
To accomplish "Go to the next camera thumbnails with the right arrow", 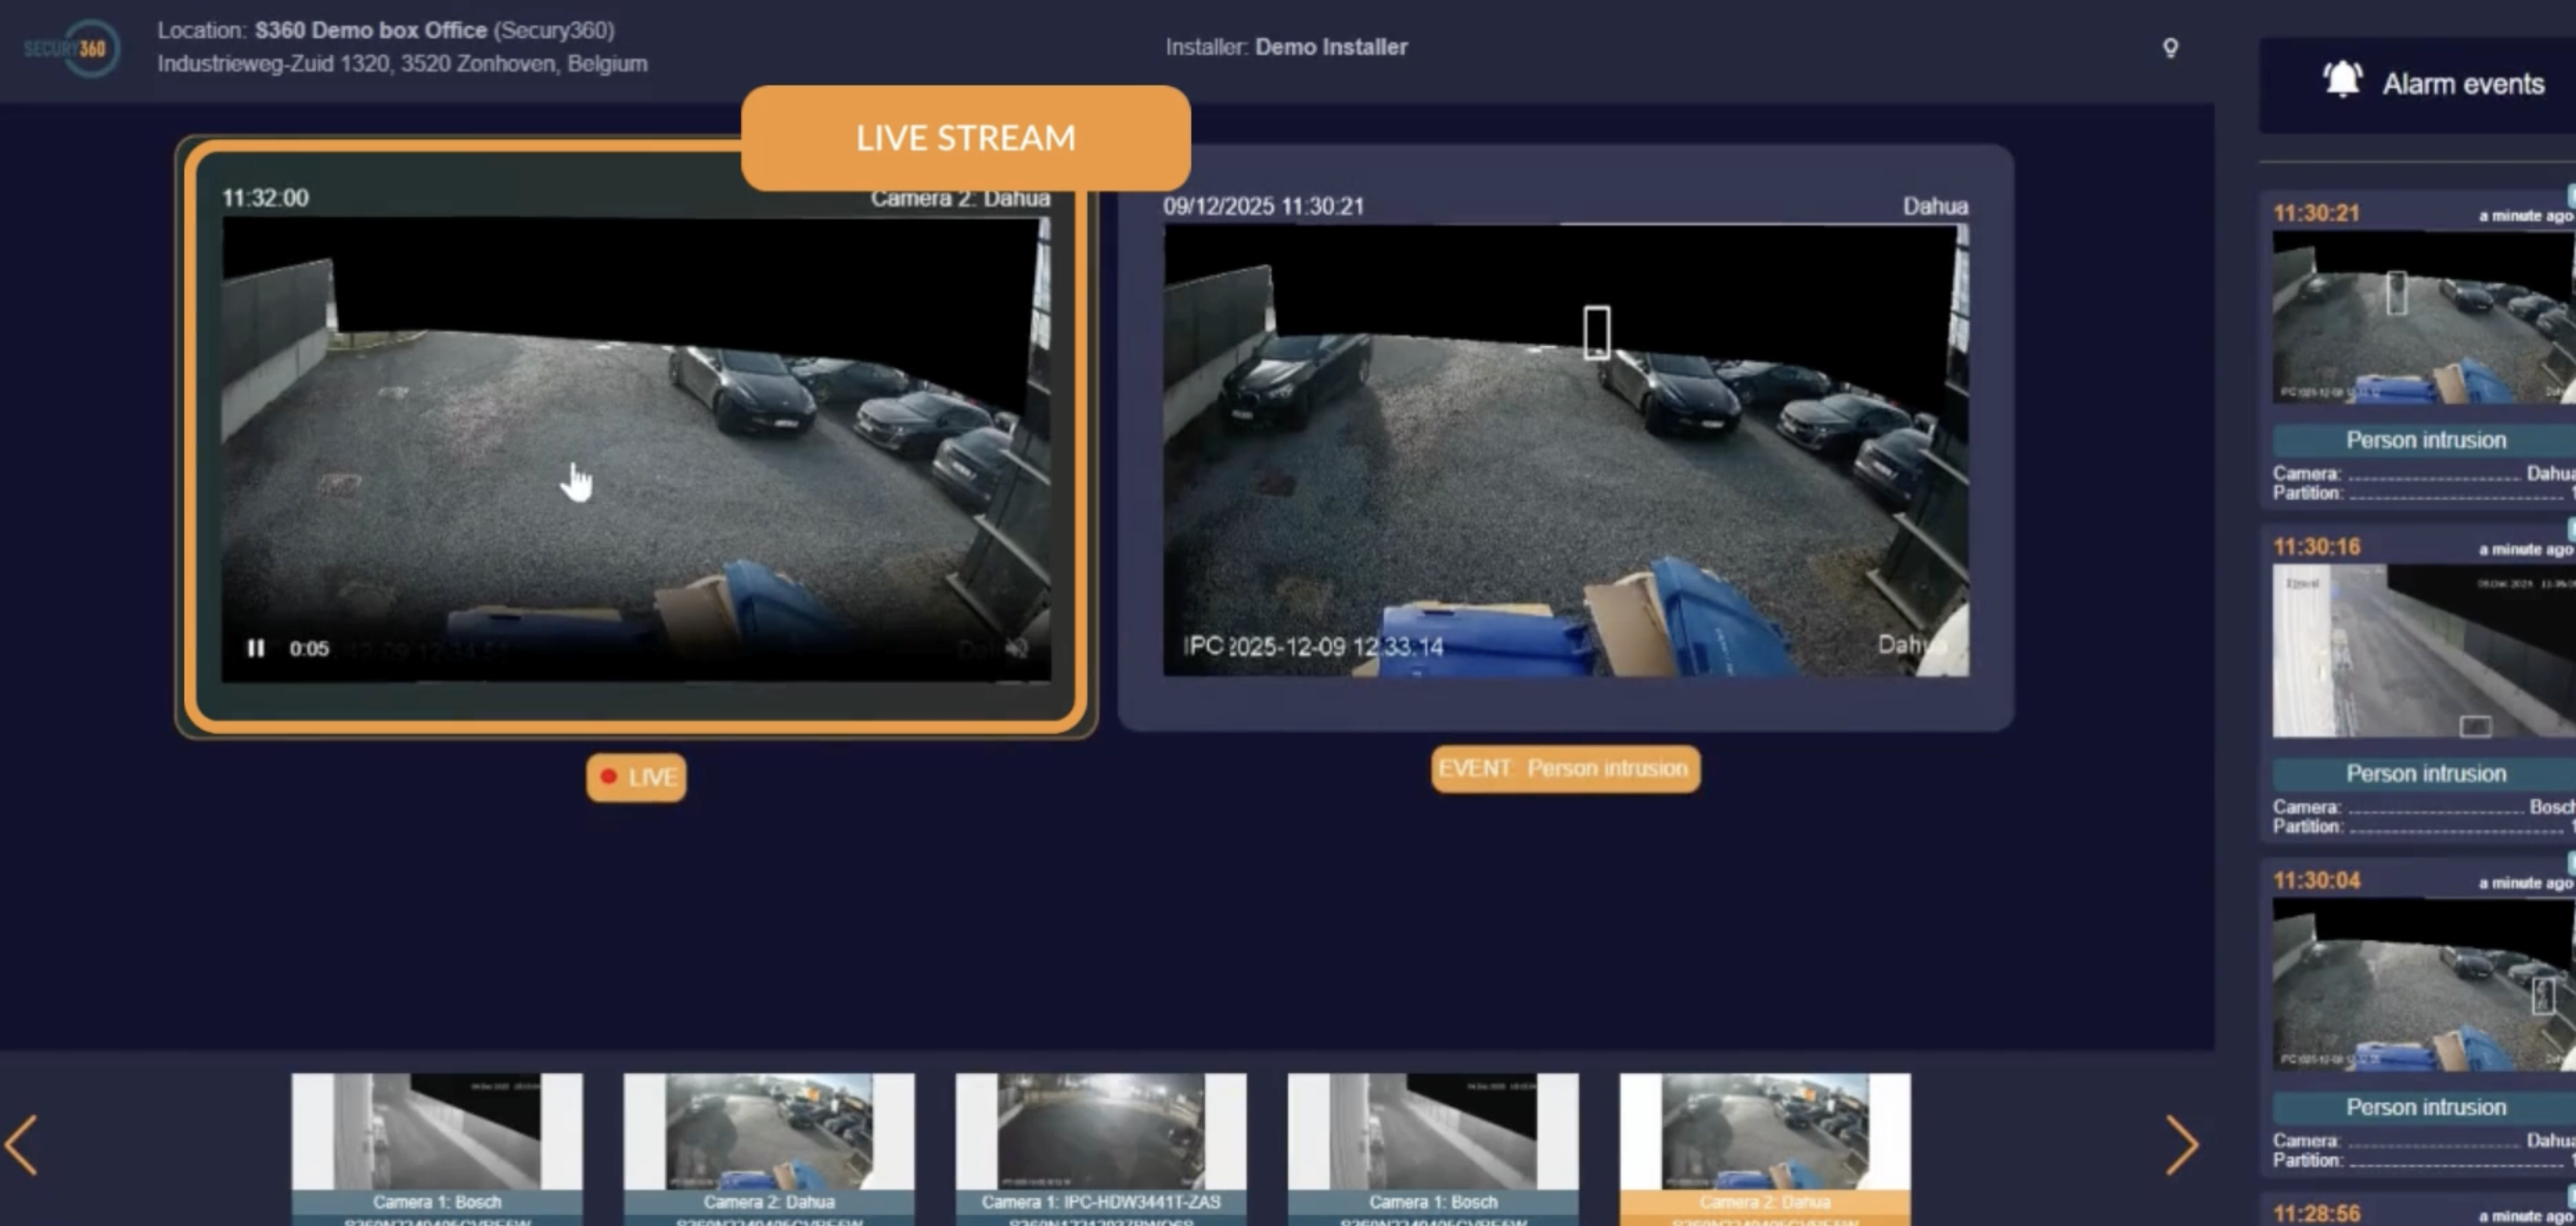I will (2181, 1145).
